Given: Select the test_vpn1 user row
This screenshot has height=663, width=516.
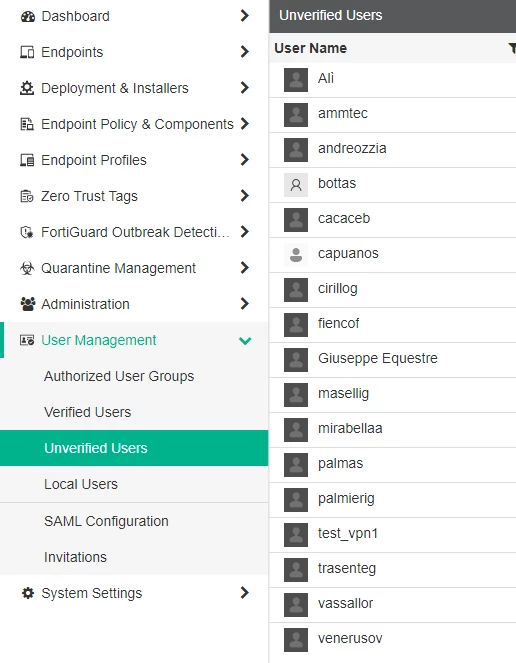Looking at the screenshot, I should click(392, 535).
